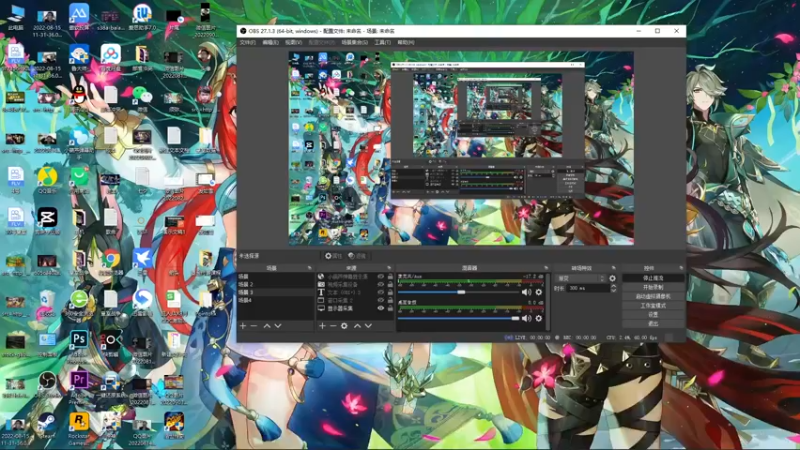Open the 工具(T) menu

point(382,43)
